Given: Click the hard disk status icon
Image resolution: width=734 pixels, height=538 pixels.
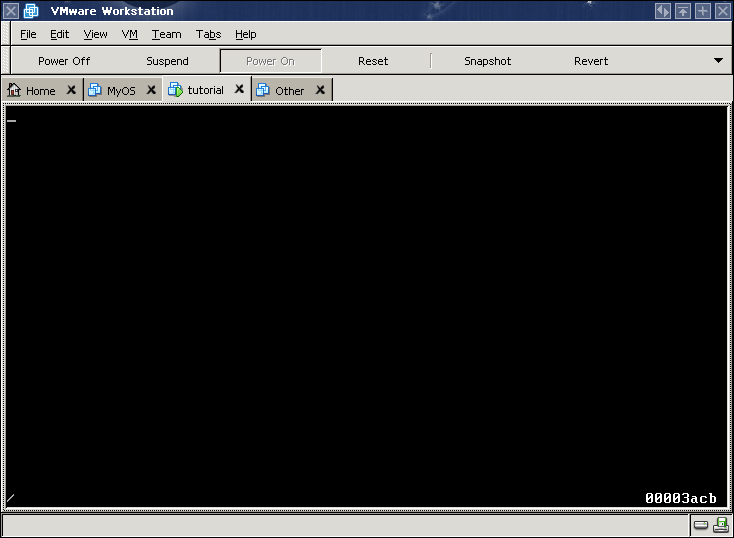Looking at the screenshot, I should 701,524.
